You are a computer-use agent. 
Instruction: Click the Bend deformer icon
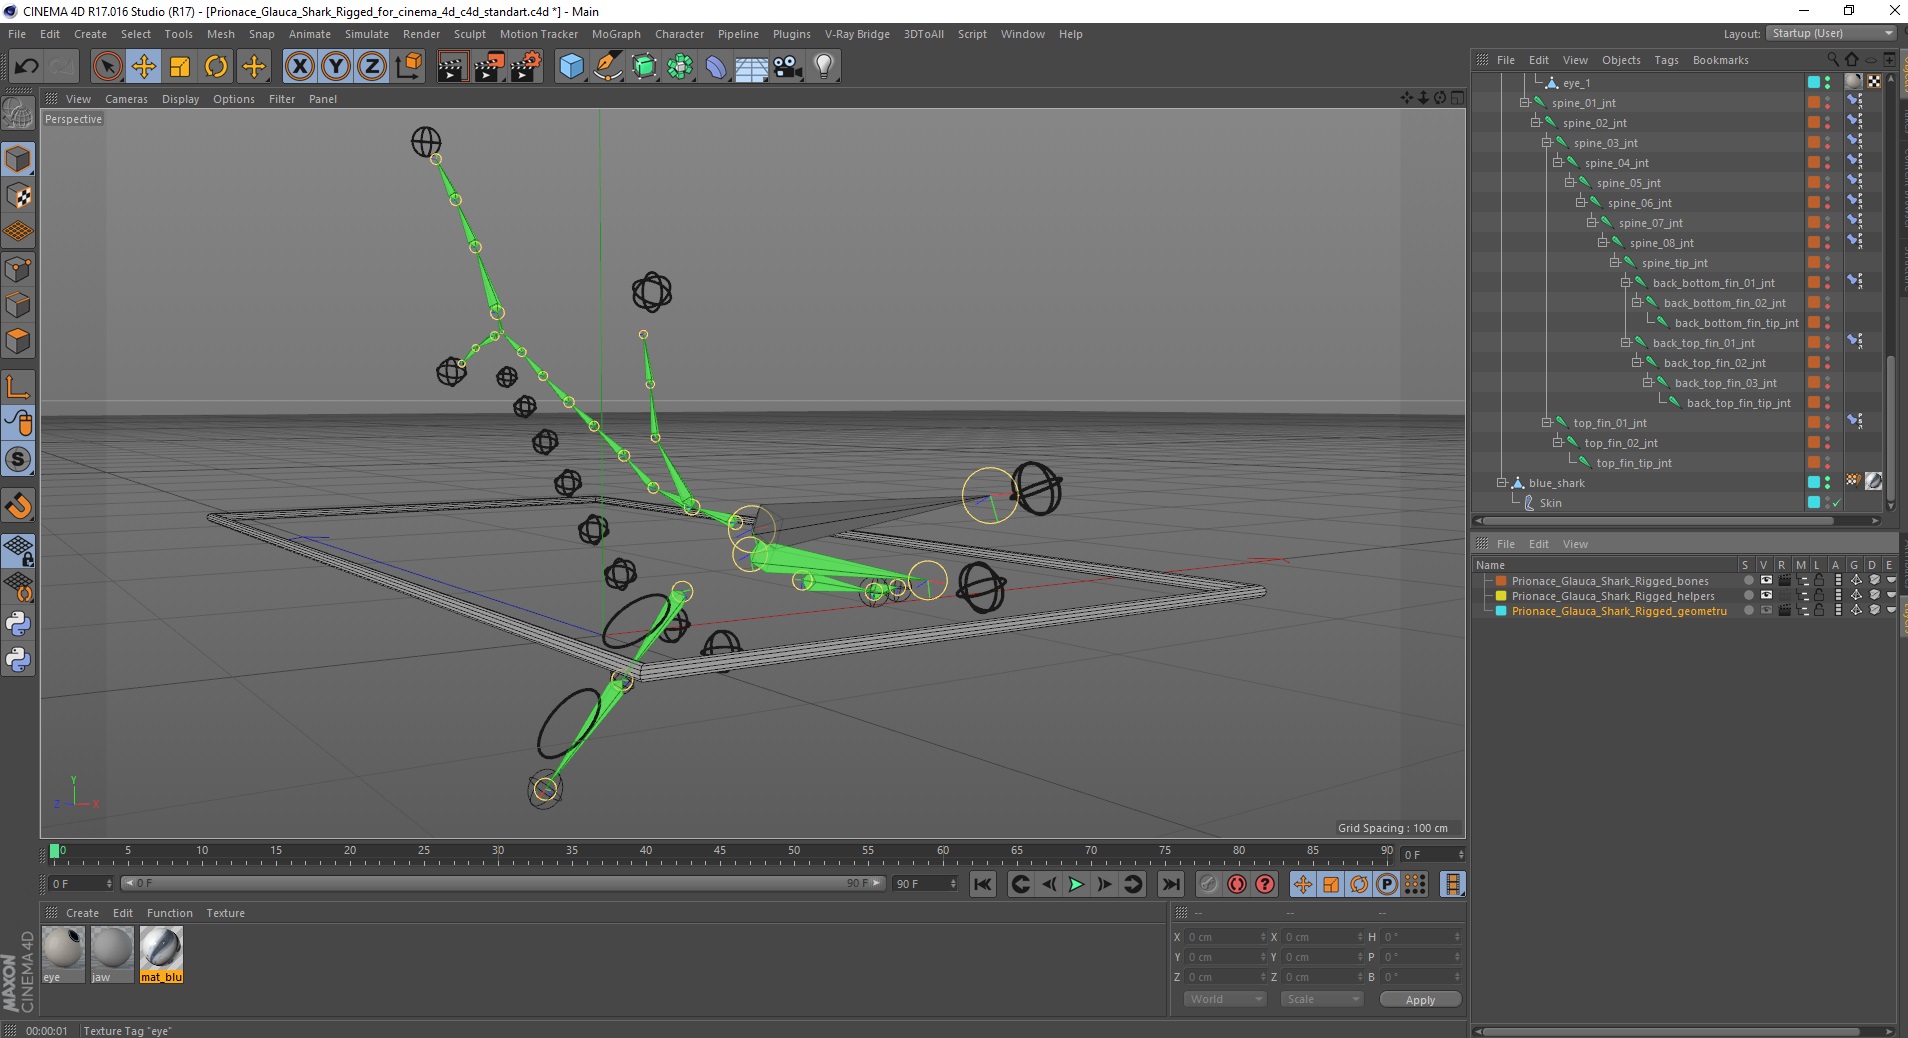tap(716, 67)
